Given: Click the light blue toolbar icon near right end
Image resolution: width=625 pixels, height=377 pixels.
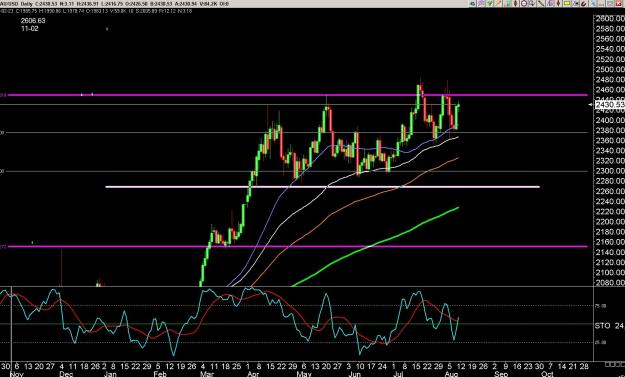Looking at the screenshot, I should (x=593, y=4).
